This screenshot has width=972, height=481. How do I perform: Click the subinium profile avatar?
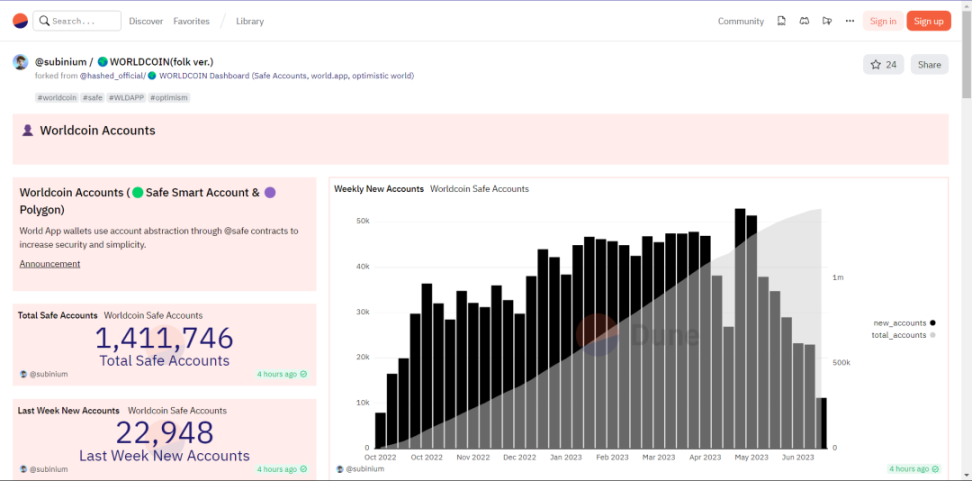pos(20,62)
